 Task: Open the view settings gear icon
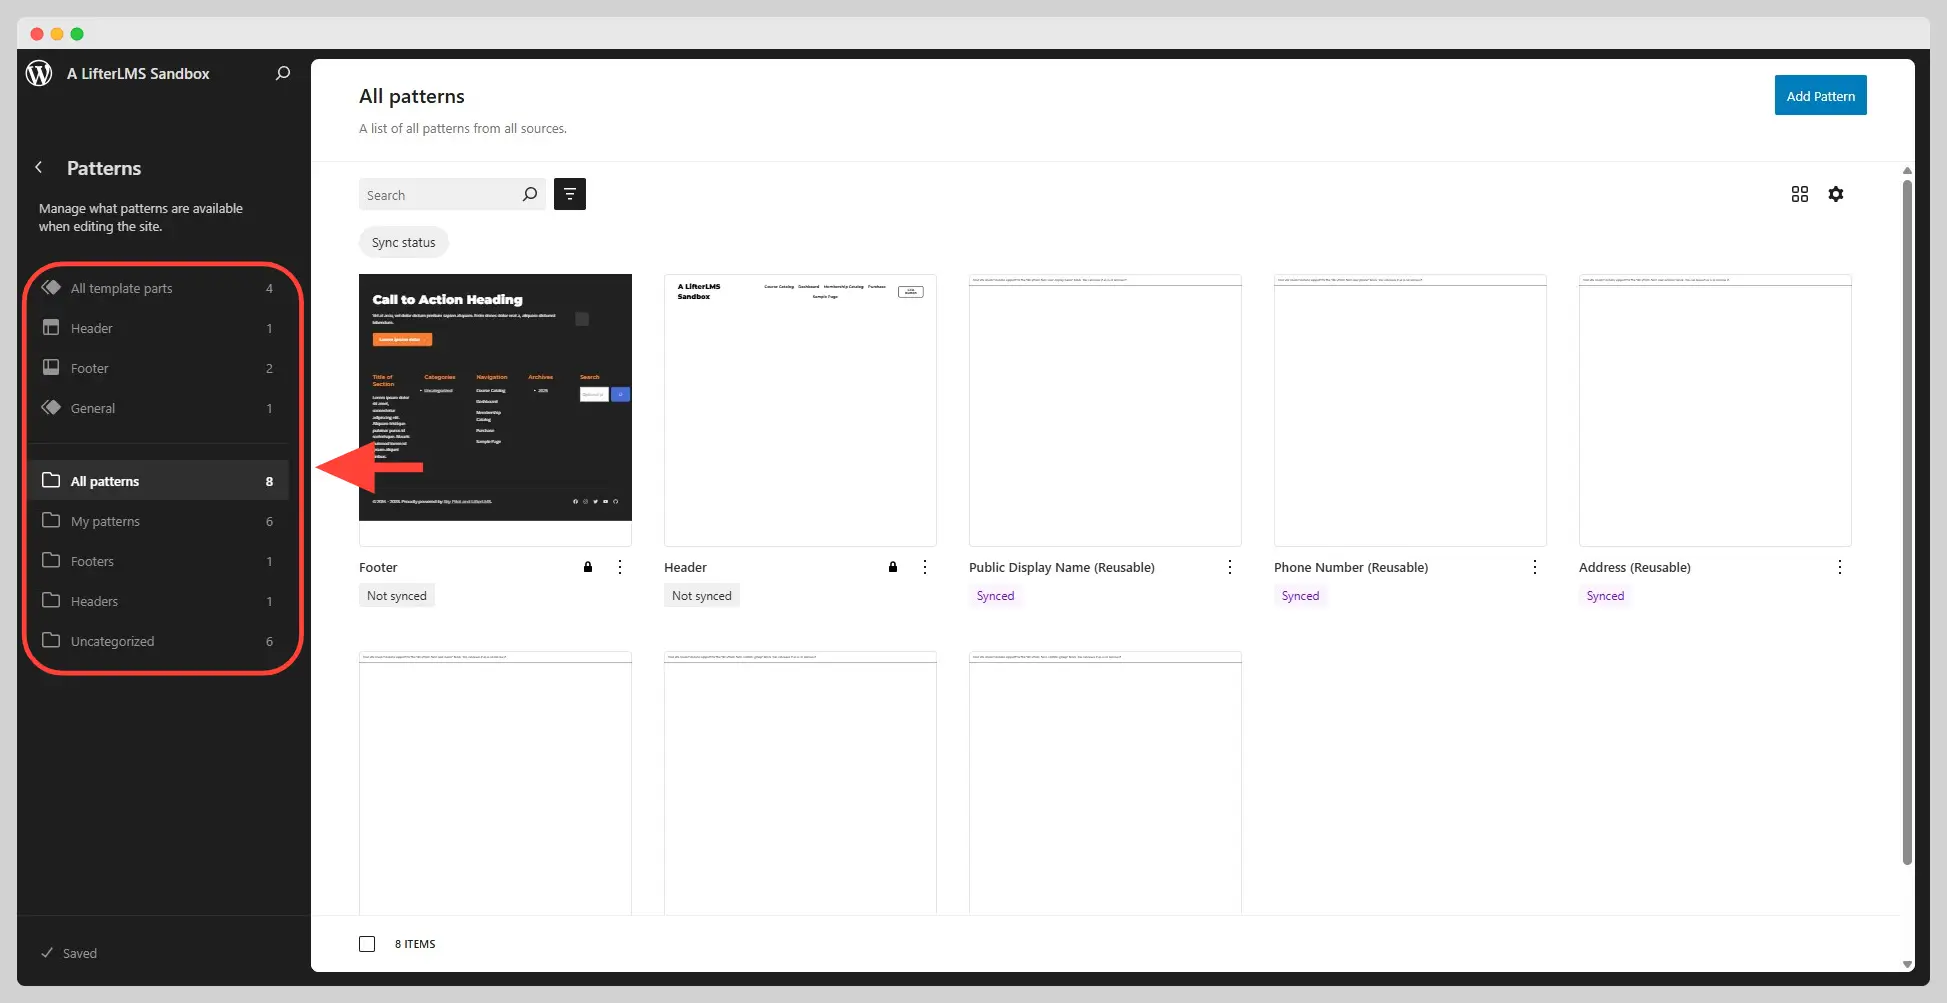[x=1836, y=194]
